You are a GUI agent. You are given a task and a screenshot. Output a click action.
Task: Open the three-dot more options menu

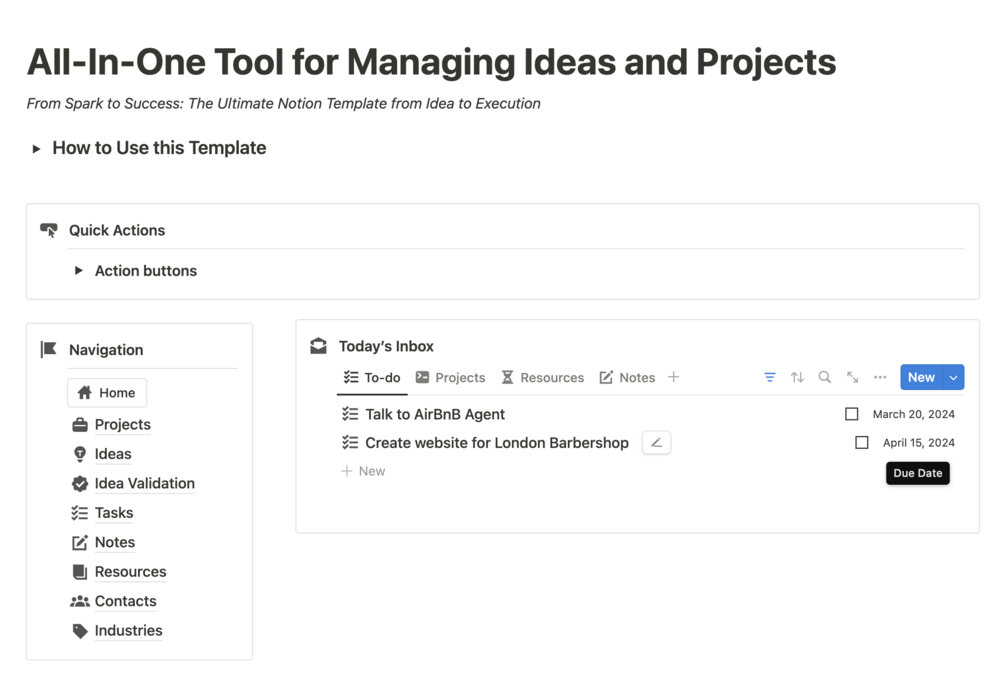pyautogui.click(x=880, y=377)
